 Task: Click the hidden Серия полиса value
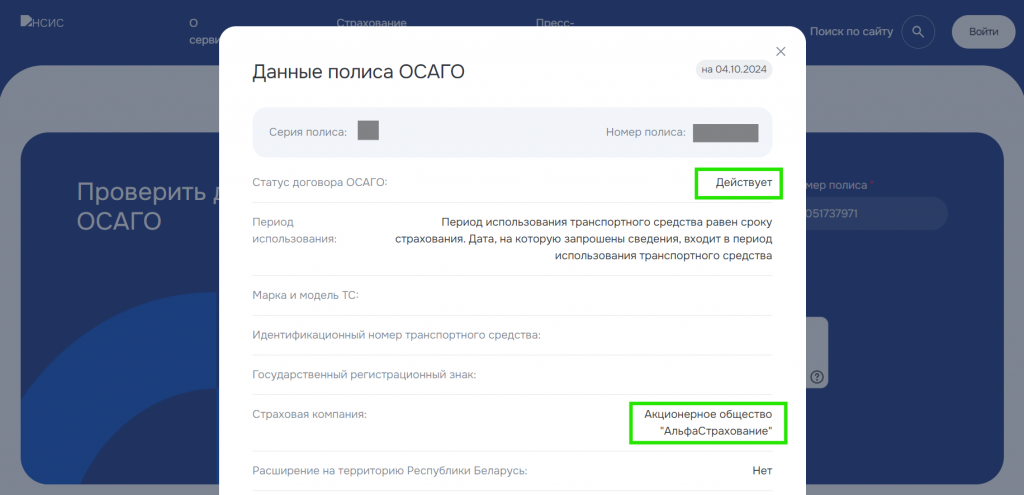tap(367, 130)
